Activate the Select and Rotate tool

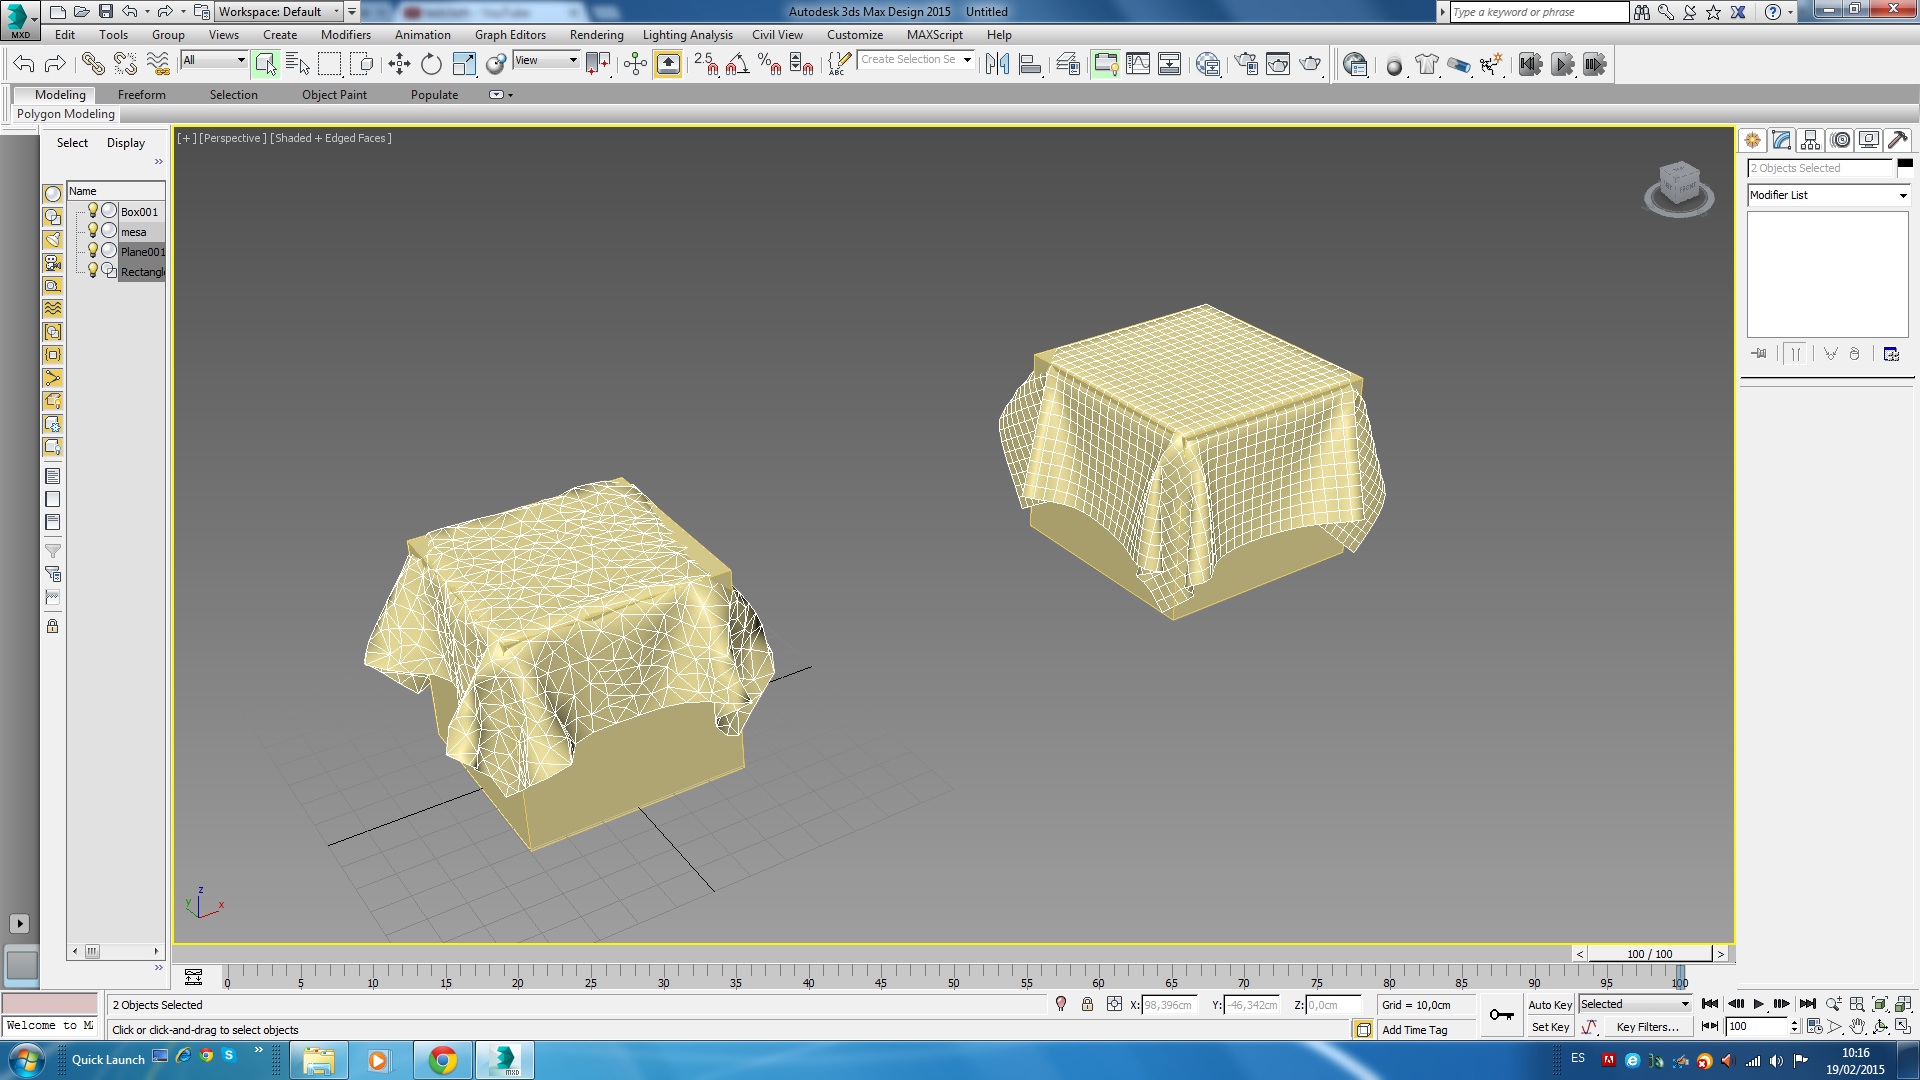431,64
